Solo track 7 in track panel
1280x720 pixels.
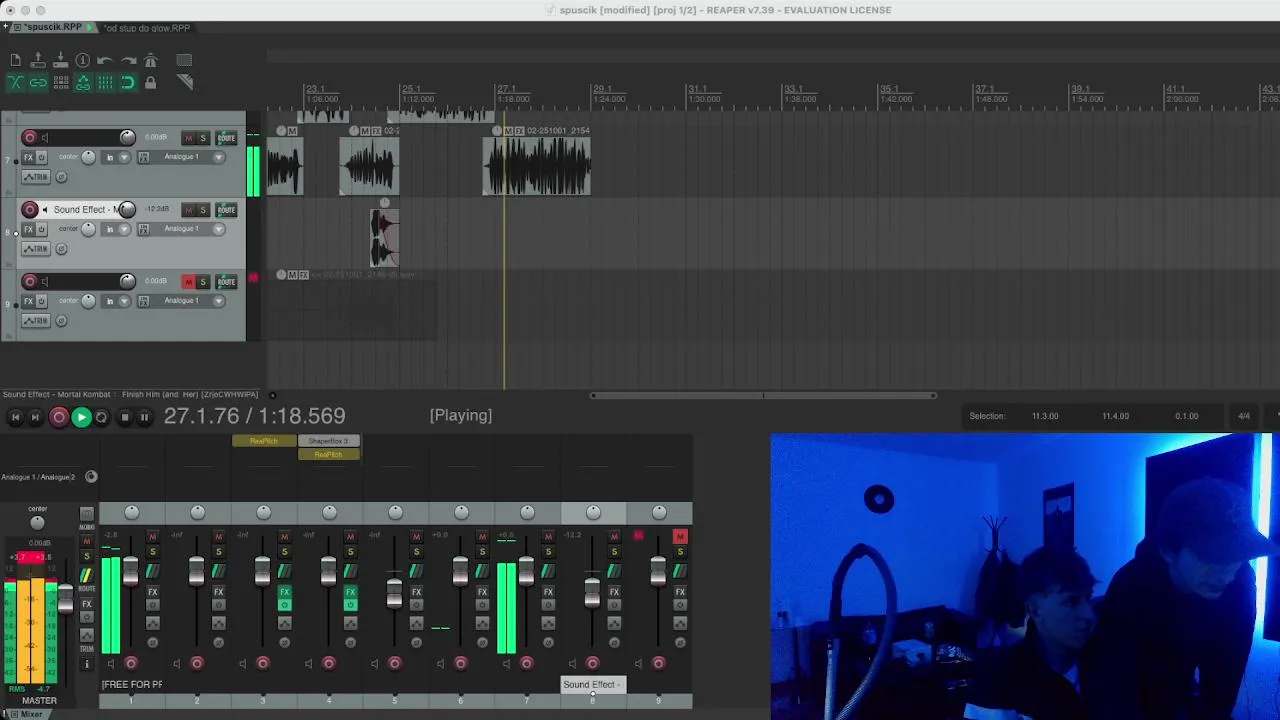[203, 138]
